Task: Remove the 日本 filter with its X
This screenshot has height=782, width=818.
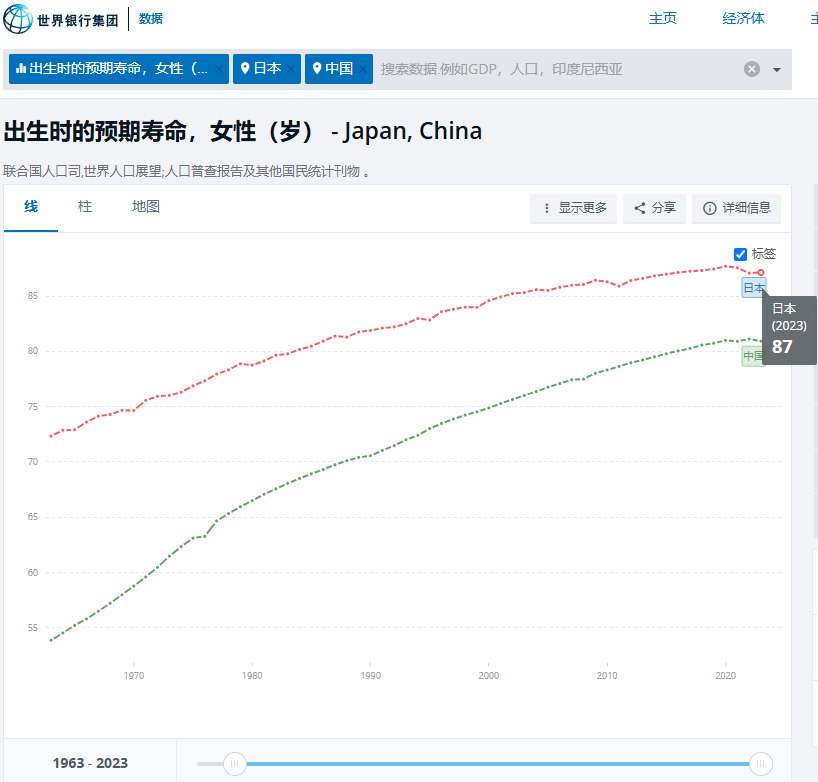Action: 290,69
